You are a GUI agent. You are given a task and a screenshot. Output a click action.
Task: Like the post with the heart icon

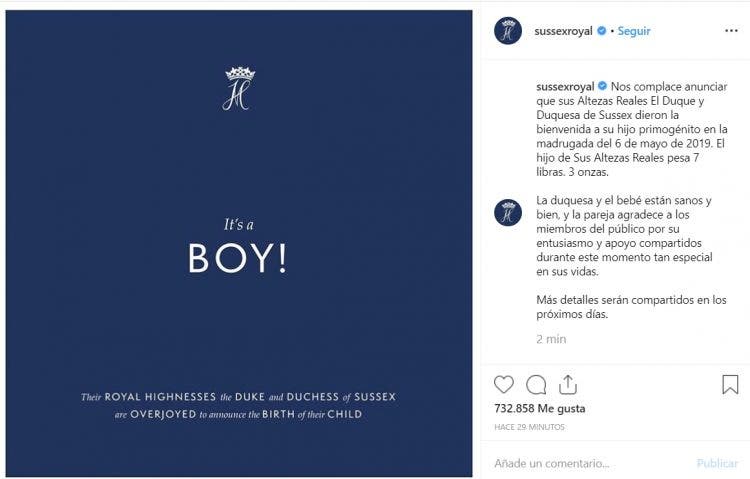pos(504,385)
